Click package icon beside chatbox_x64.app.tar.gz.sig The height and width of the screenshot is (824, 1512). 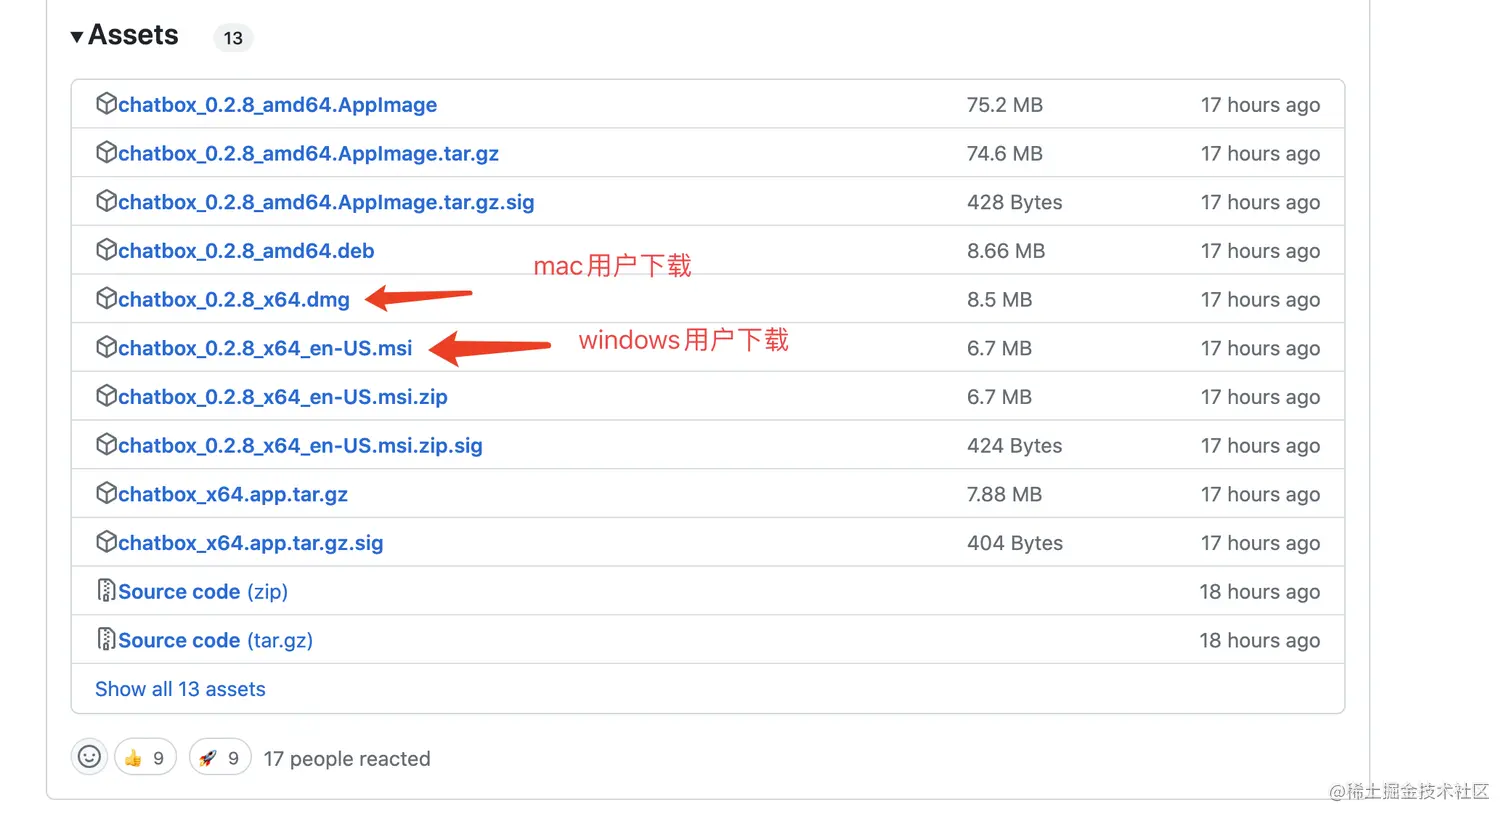[x=106, y=542]
